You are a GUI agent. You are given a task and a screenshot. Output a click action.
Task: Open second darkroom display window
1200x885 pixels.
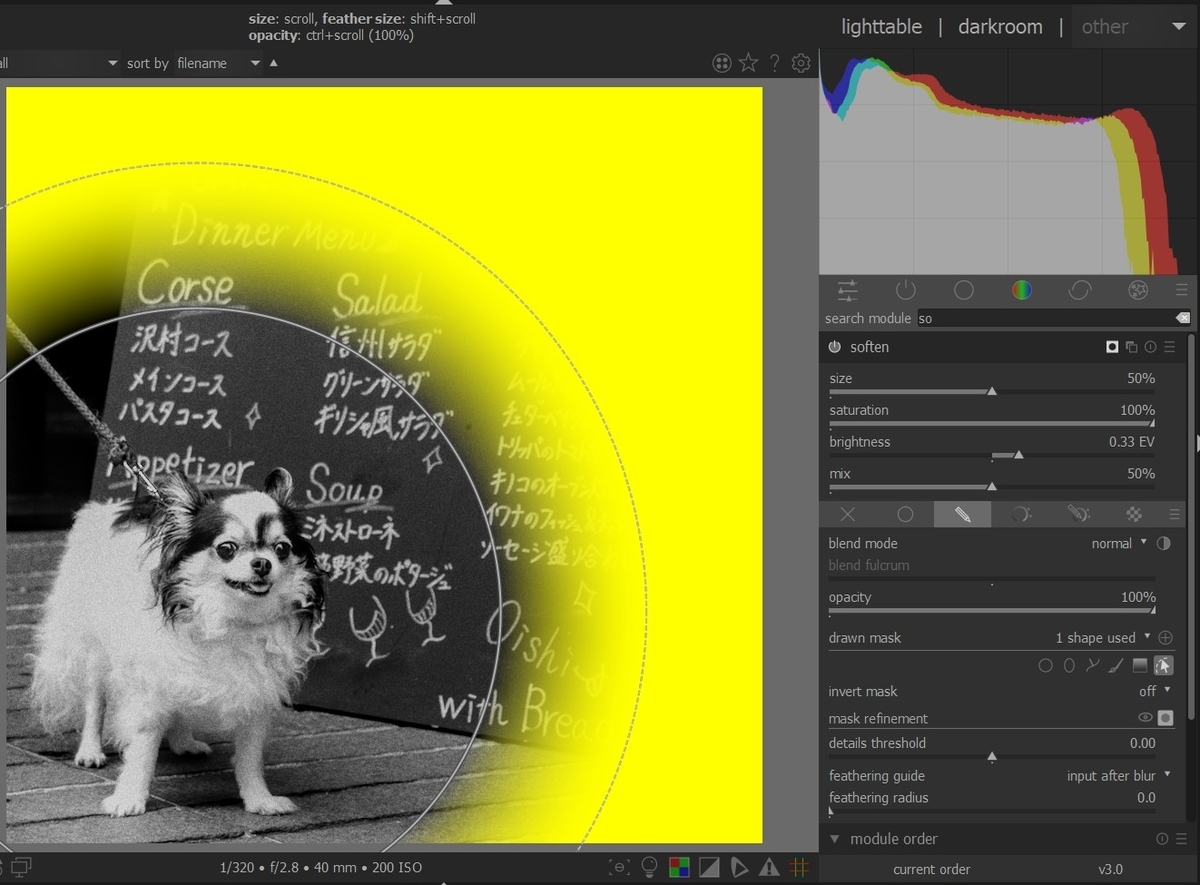[x=21, y=866]
